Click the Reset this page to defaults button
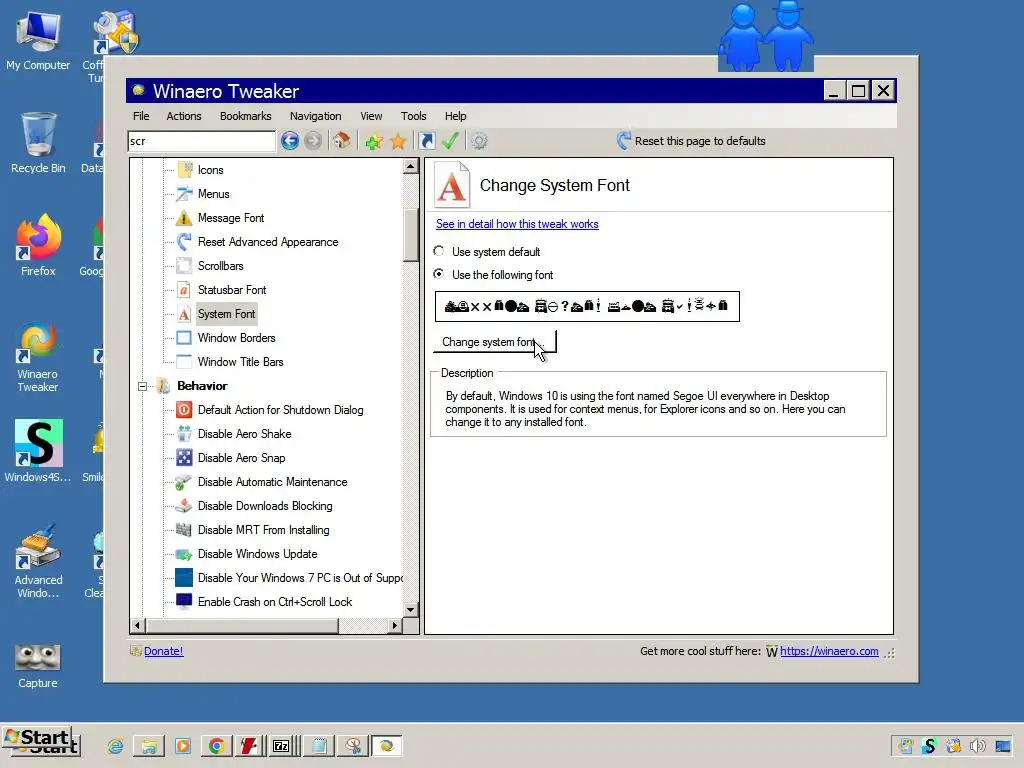This screenshot has width=1024, height=768. click(692, 141)
